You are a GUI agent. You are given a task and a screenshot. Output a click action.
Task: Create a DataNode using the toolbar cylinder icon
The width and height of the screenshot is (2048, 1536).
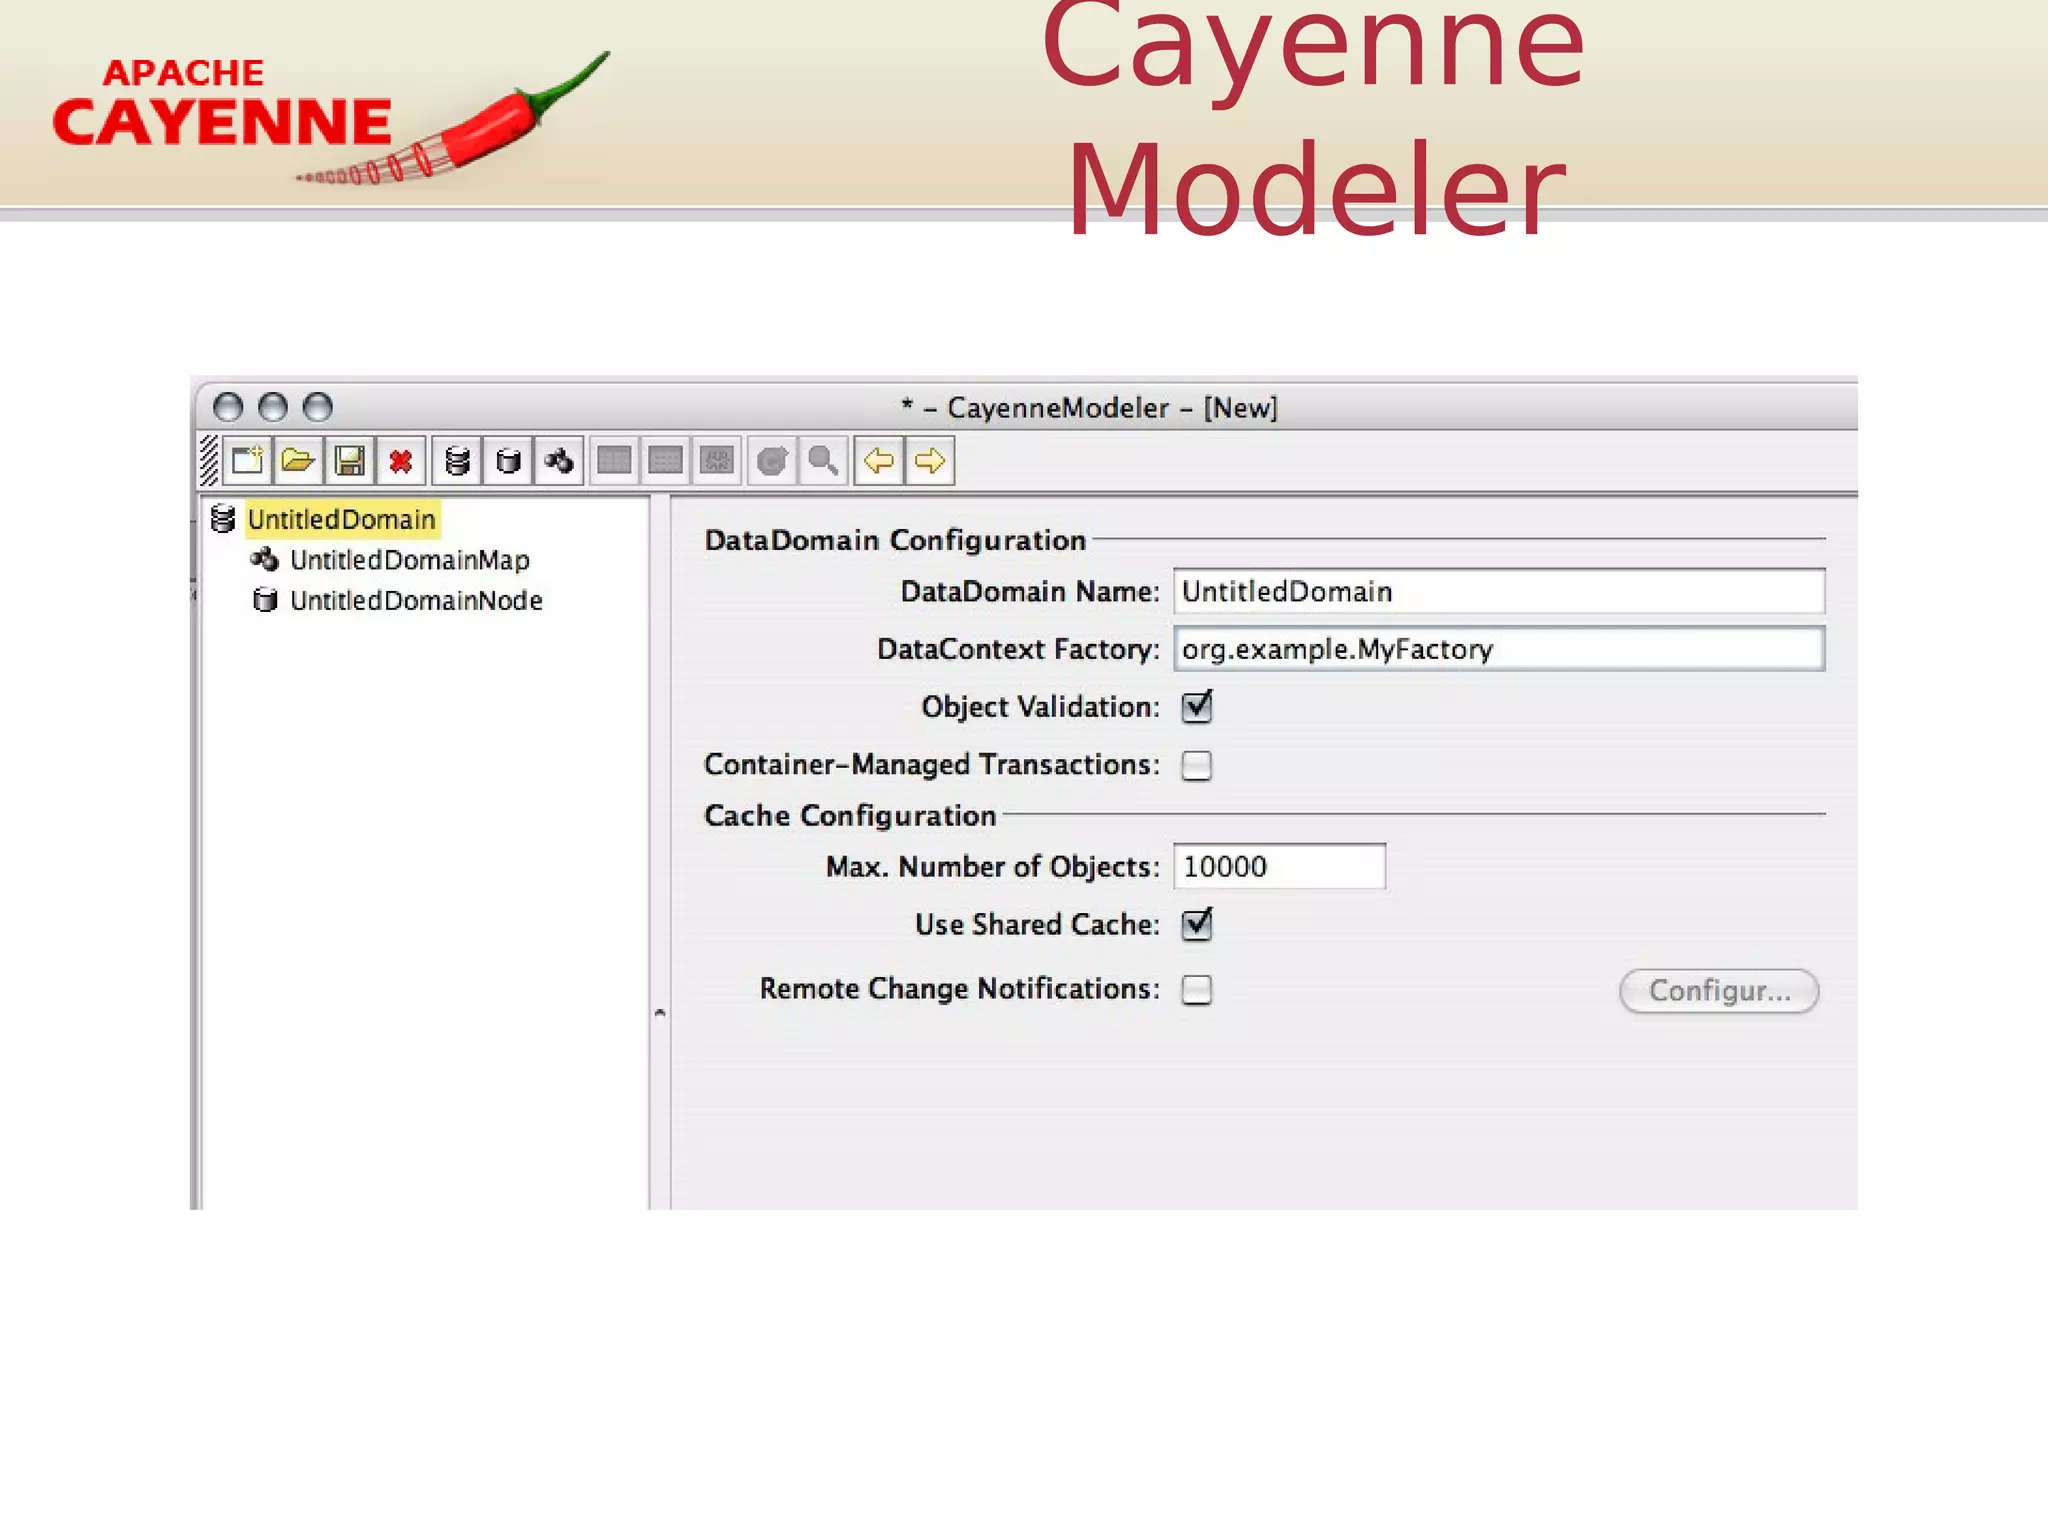pyautogui.click(x=508, y=461)
